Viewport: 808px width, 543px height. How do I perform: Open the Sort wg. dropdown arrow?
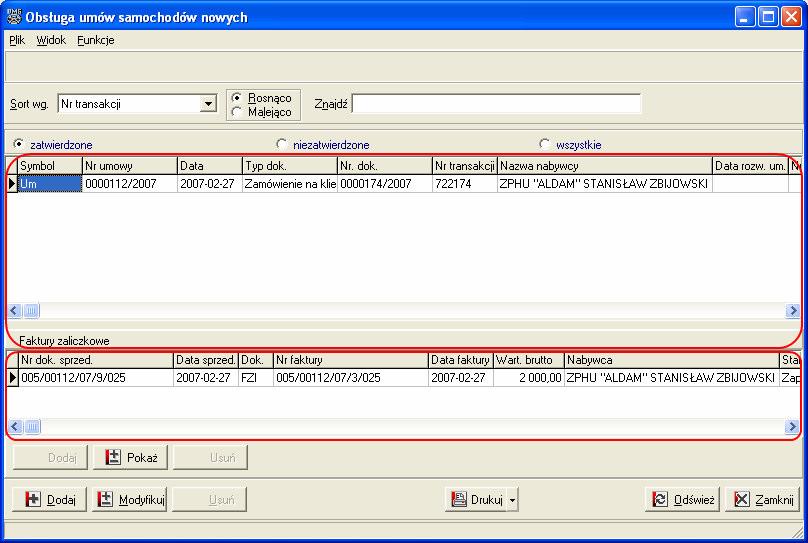(x=208, y=104)
